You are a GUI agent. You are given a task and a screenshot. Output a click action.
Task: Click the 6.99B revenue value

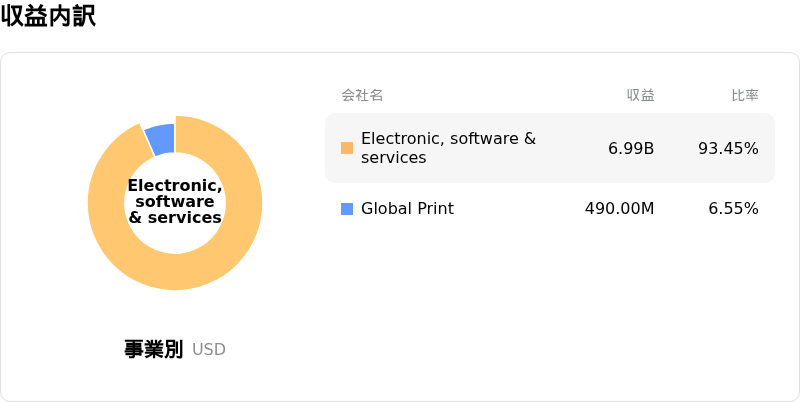[x=631, y=149]
